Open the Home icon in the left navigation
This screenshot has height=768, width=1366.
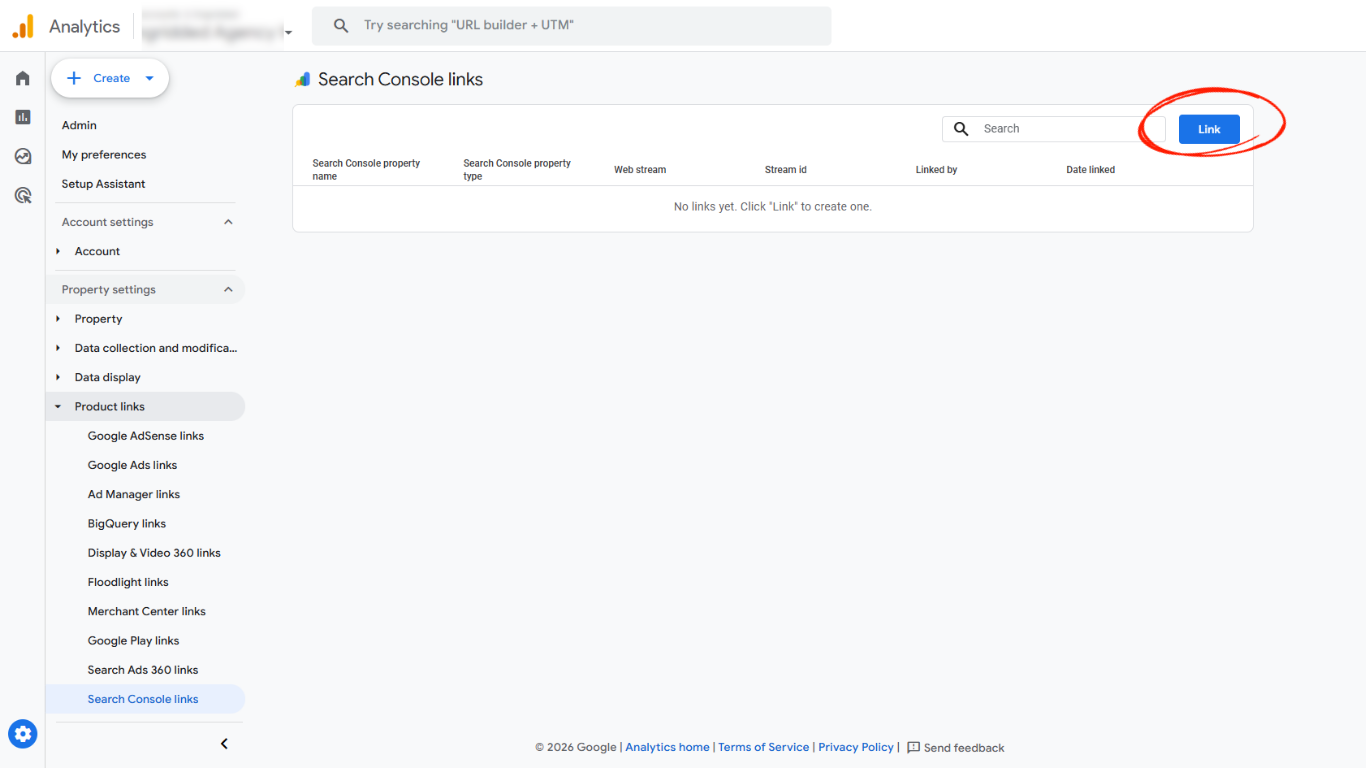(x=22, y=78)
